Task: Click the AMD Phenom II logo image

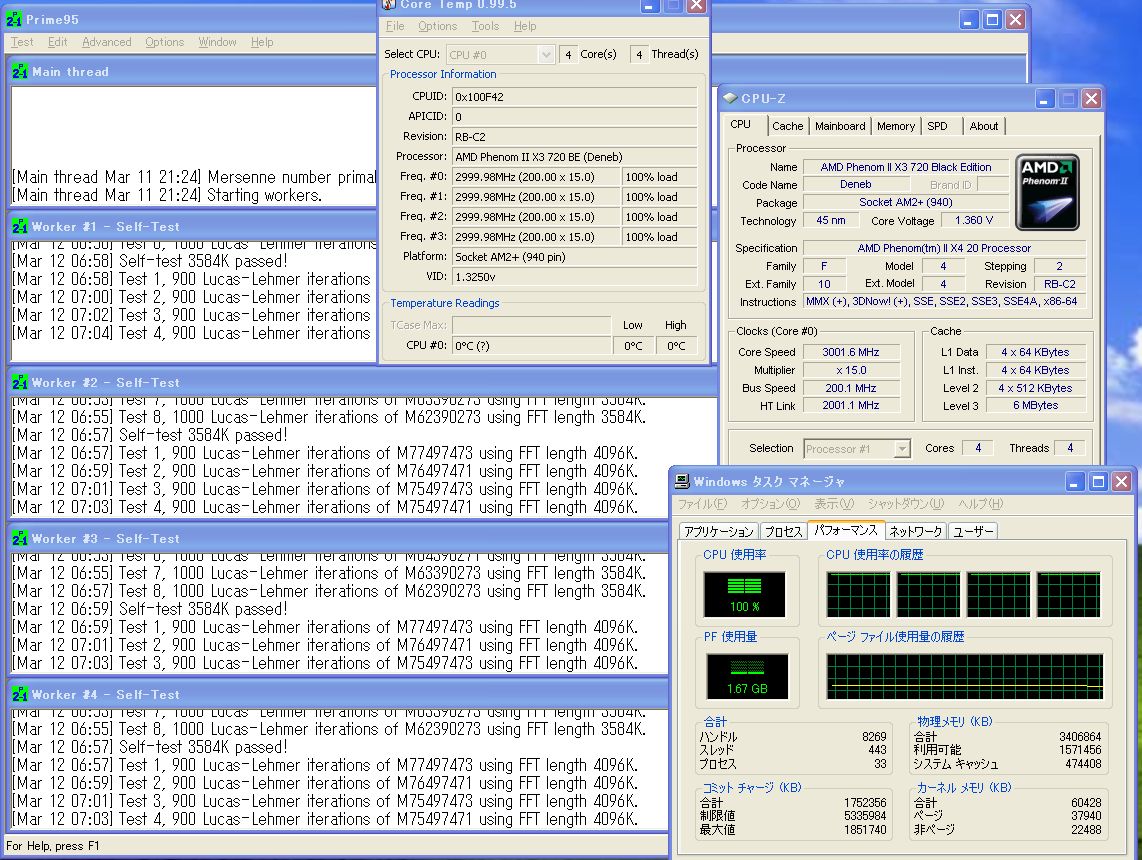Action: coord(1047,192)
